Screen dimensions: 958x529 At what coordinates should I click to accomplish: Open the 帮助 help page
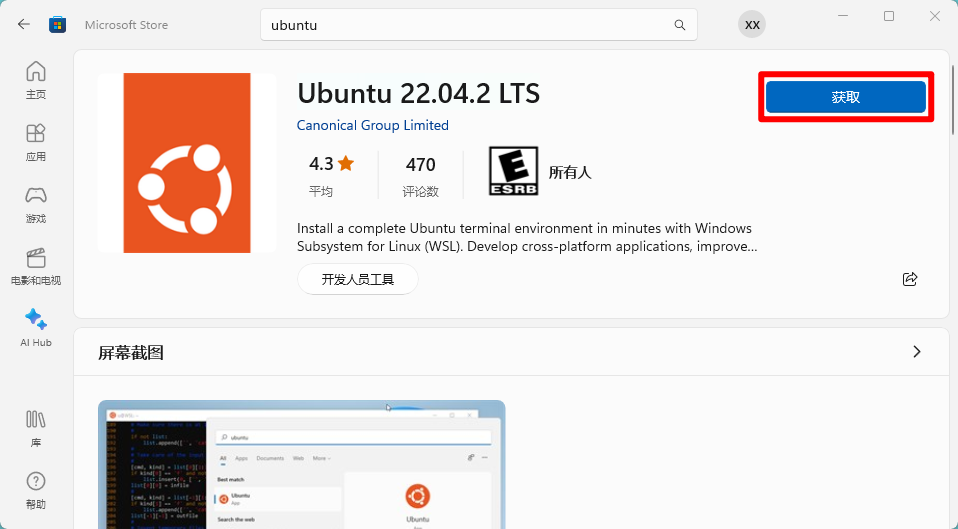[36, 490]
